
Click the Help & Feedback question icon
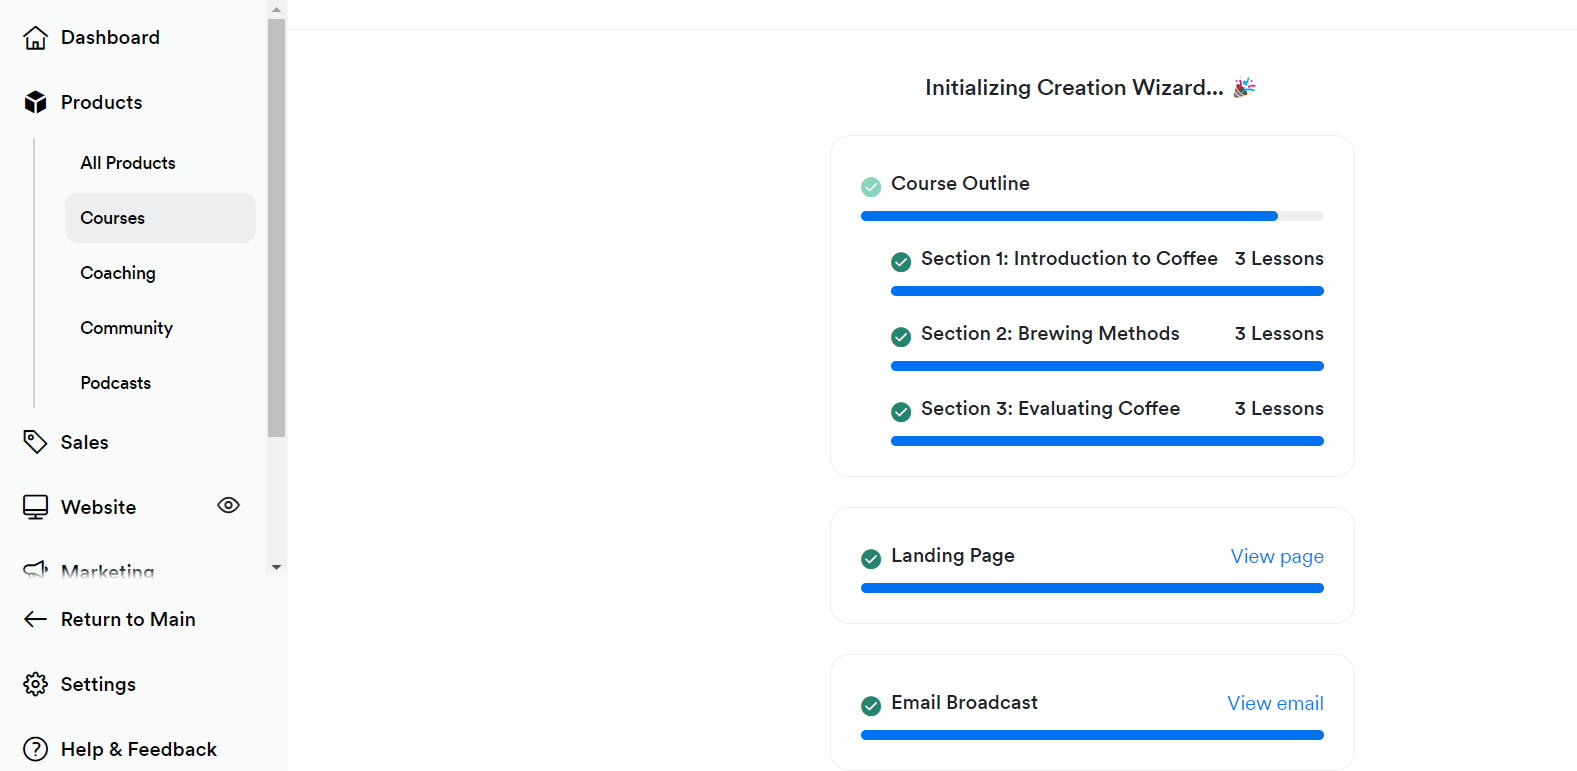[35, 749]
